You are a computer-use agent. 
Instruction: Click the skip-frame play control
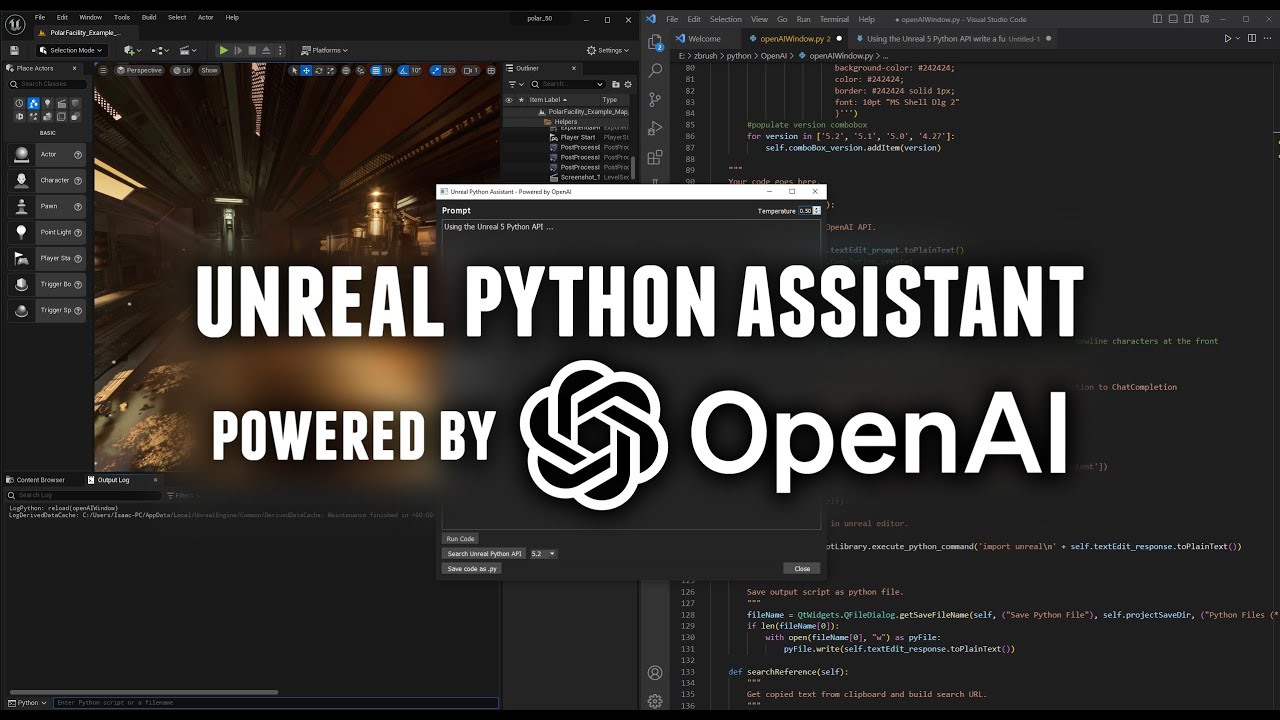pos(238,50)
